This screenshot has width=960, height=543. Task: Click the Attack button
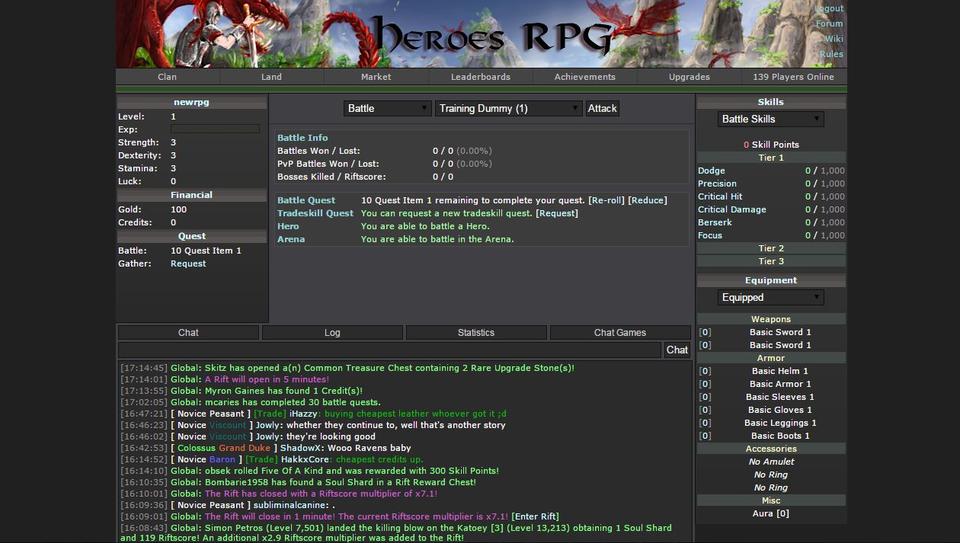point(602,108)
